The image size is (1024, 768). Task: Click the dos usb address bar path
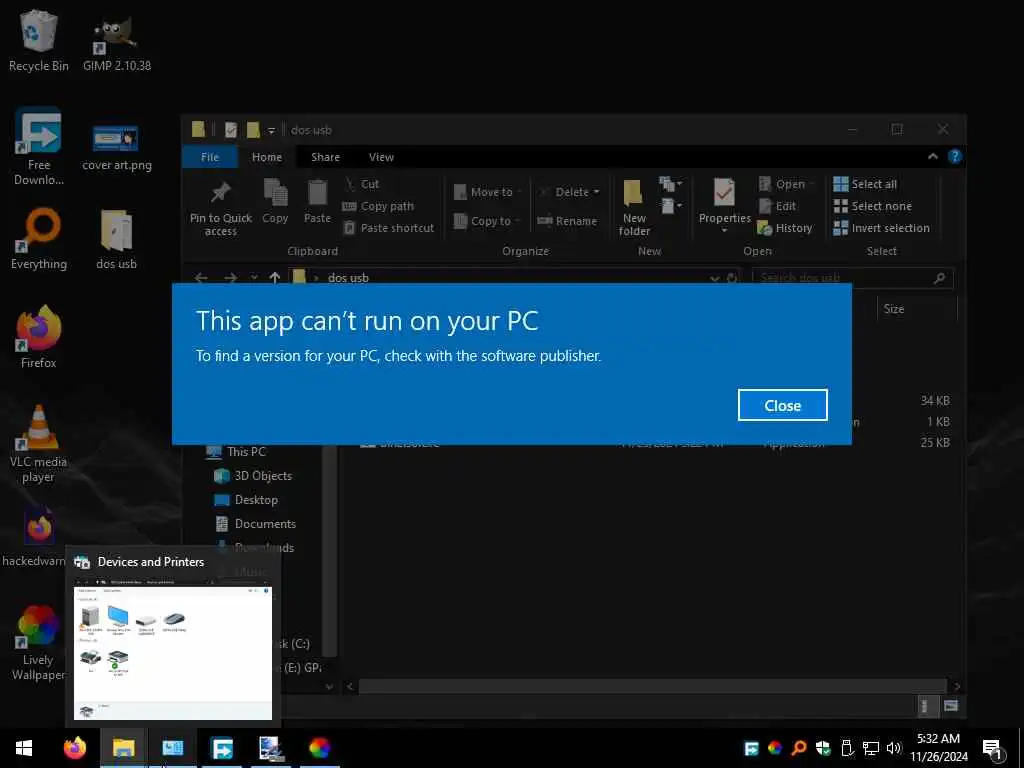point(348,278)
